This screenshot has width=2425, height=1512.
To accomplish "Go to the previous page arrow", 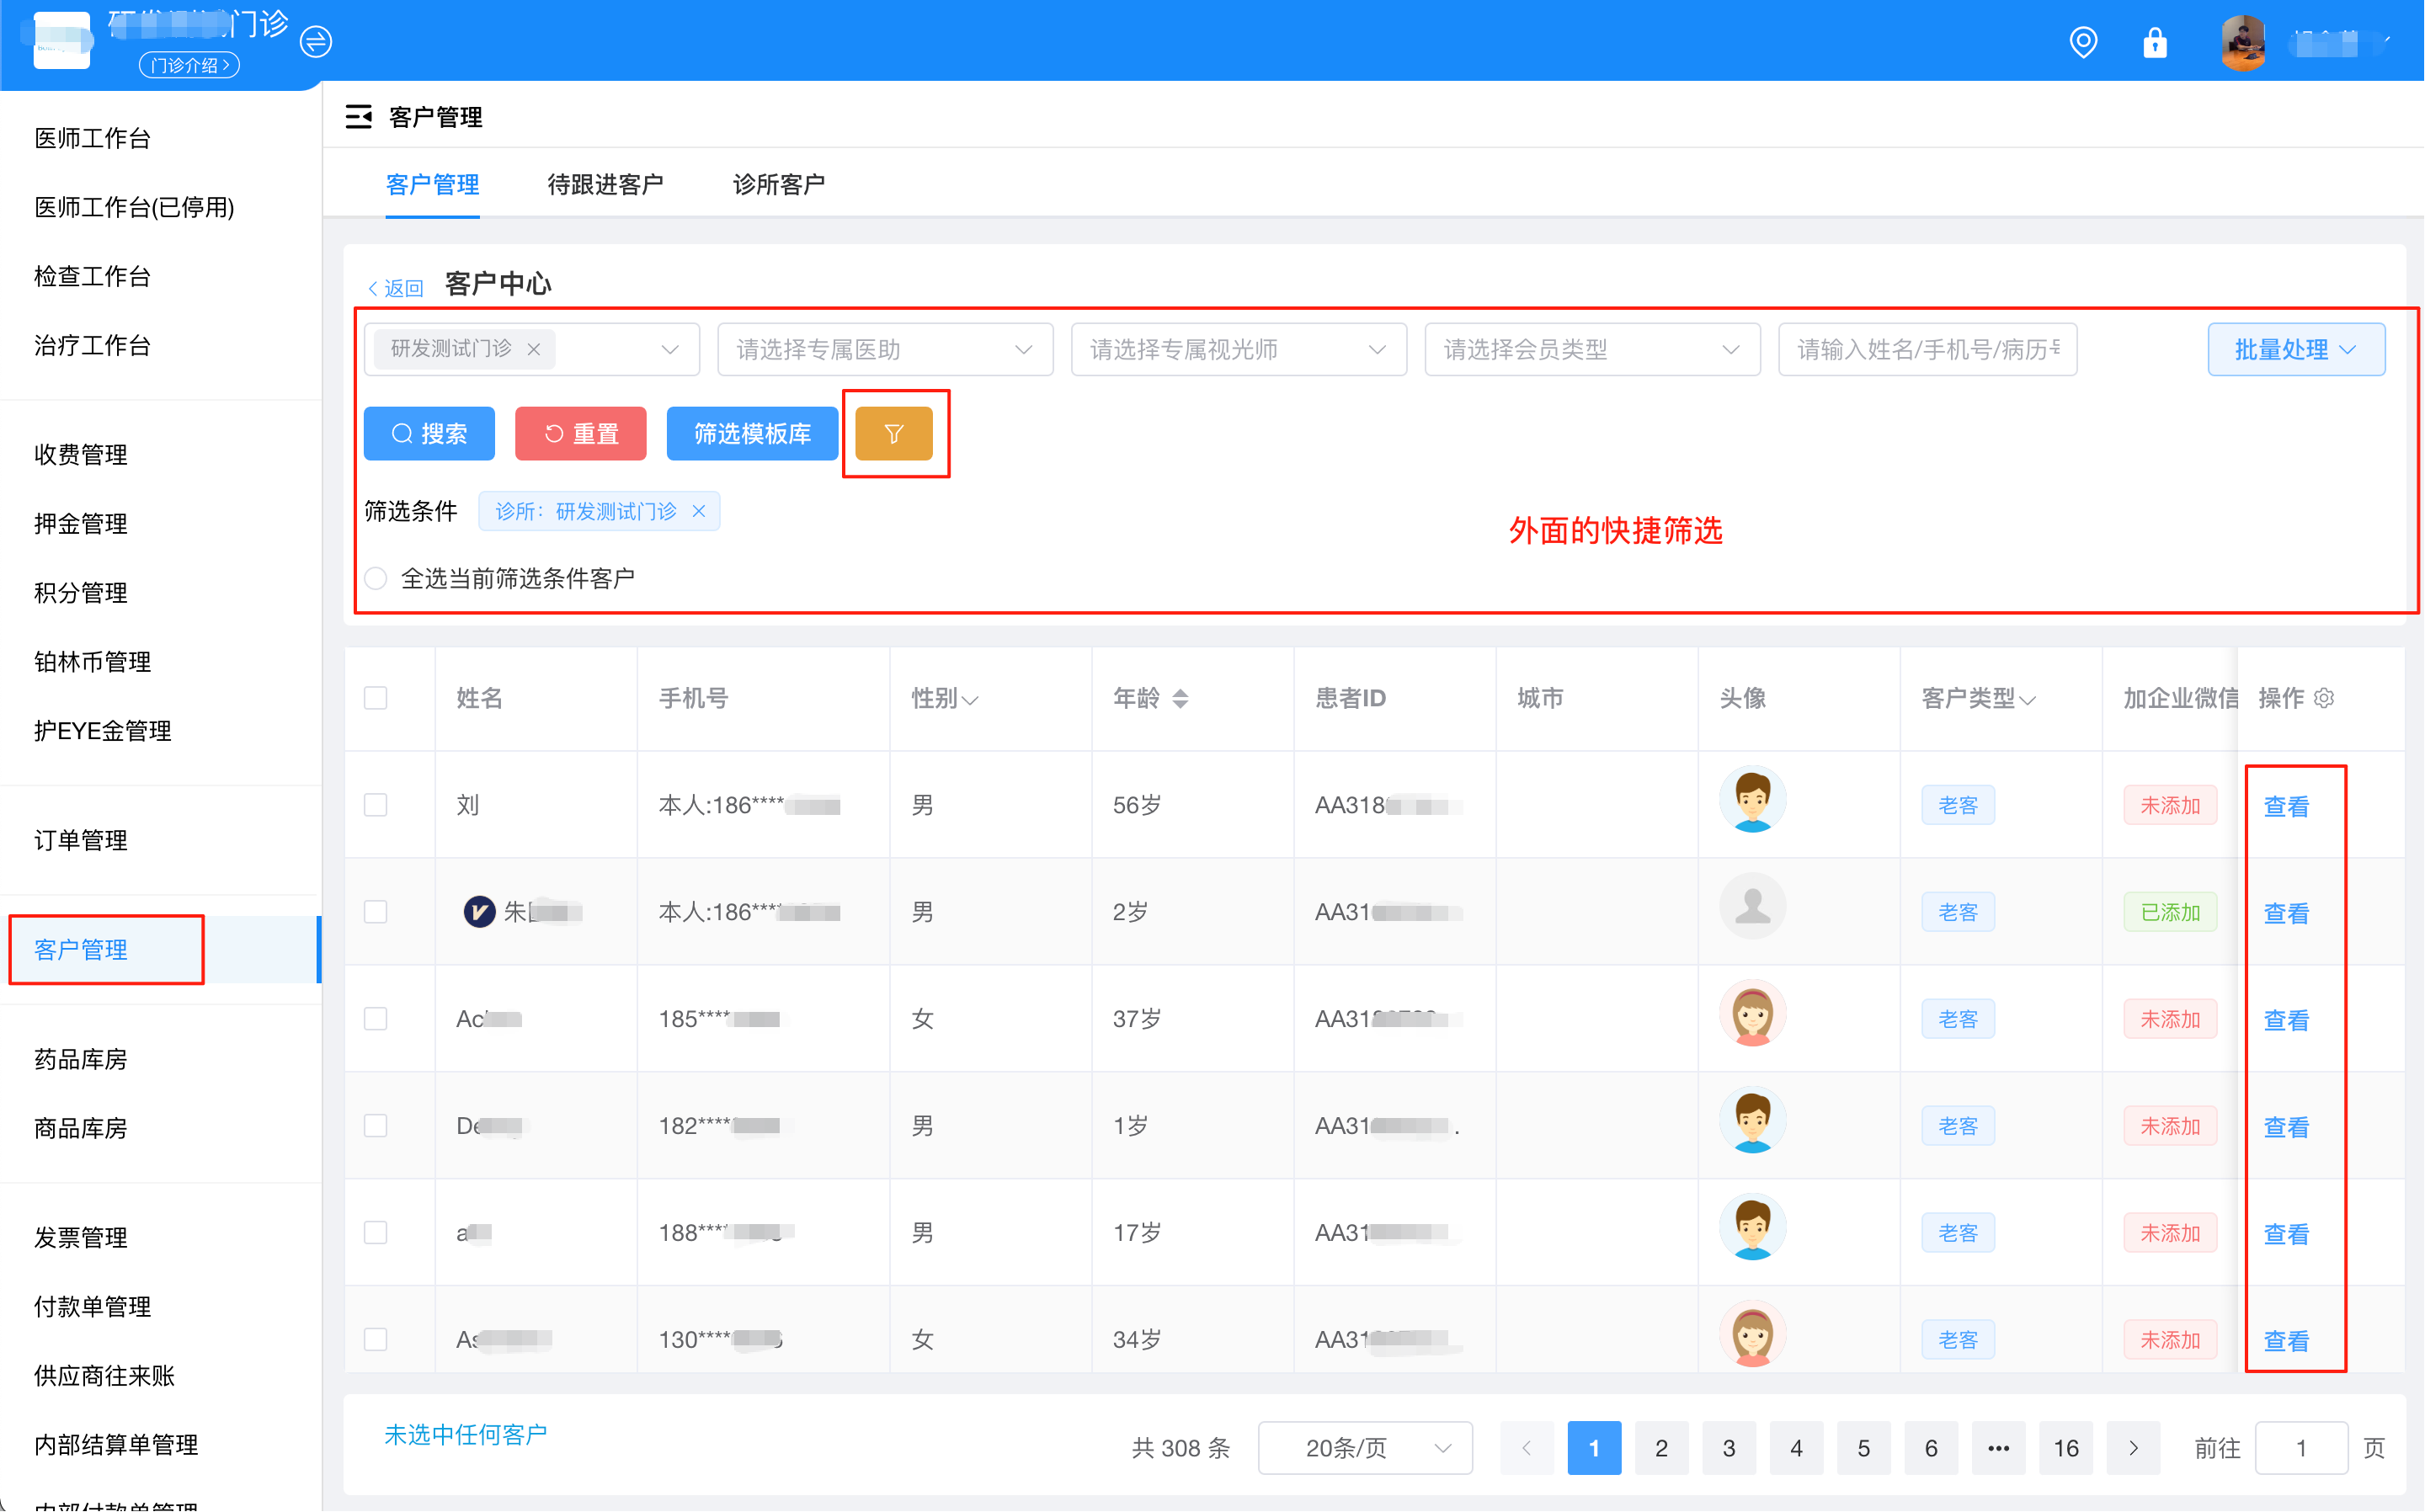I will [1526, 1448].
